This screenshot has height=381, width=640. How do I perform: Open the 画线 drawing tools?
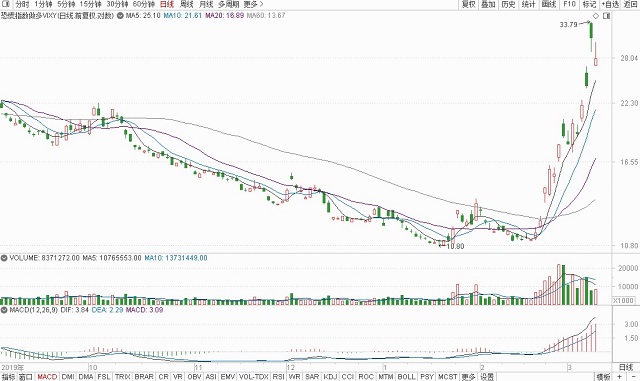click(549, 4)
